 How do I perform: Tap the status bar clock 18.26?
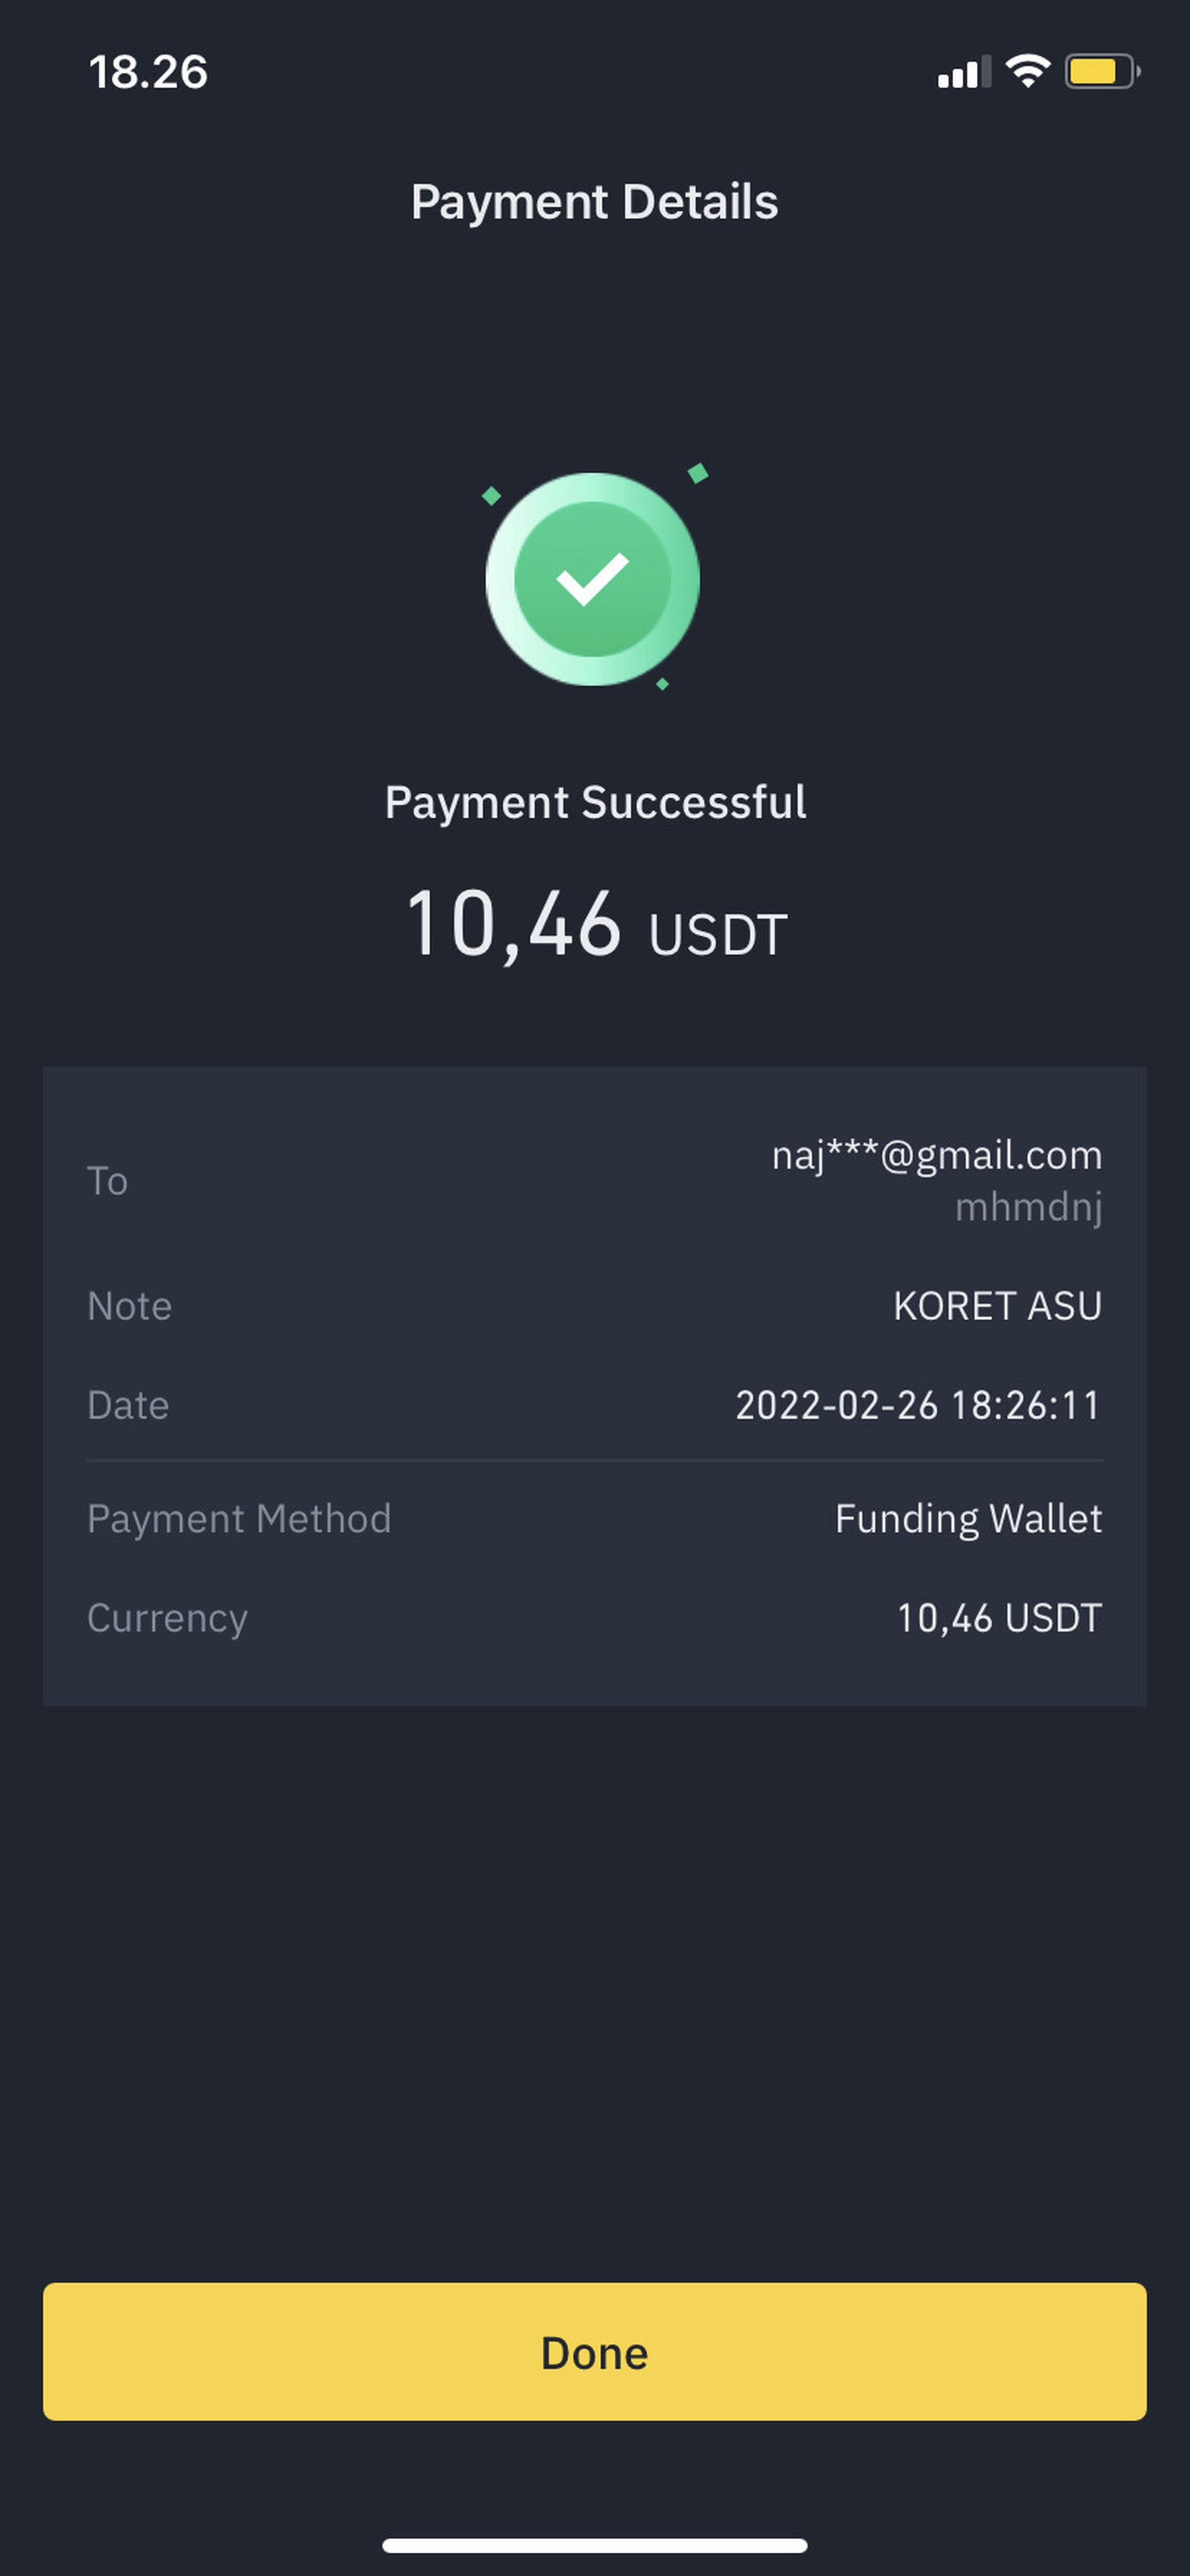click(148, 72)
